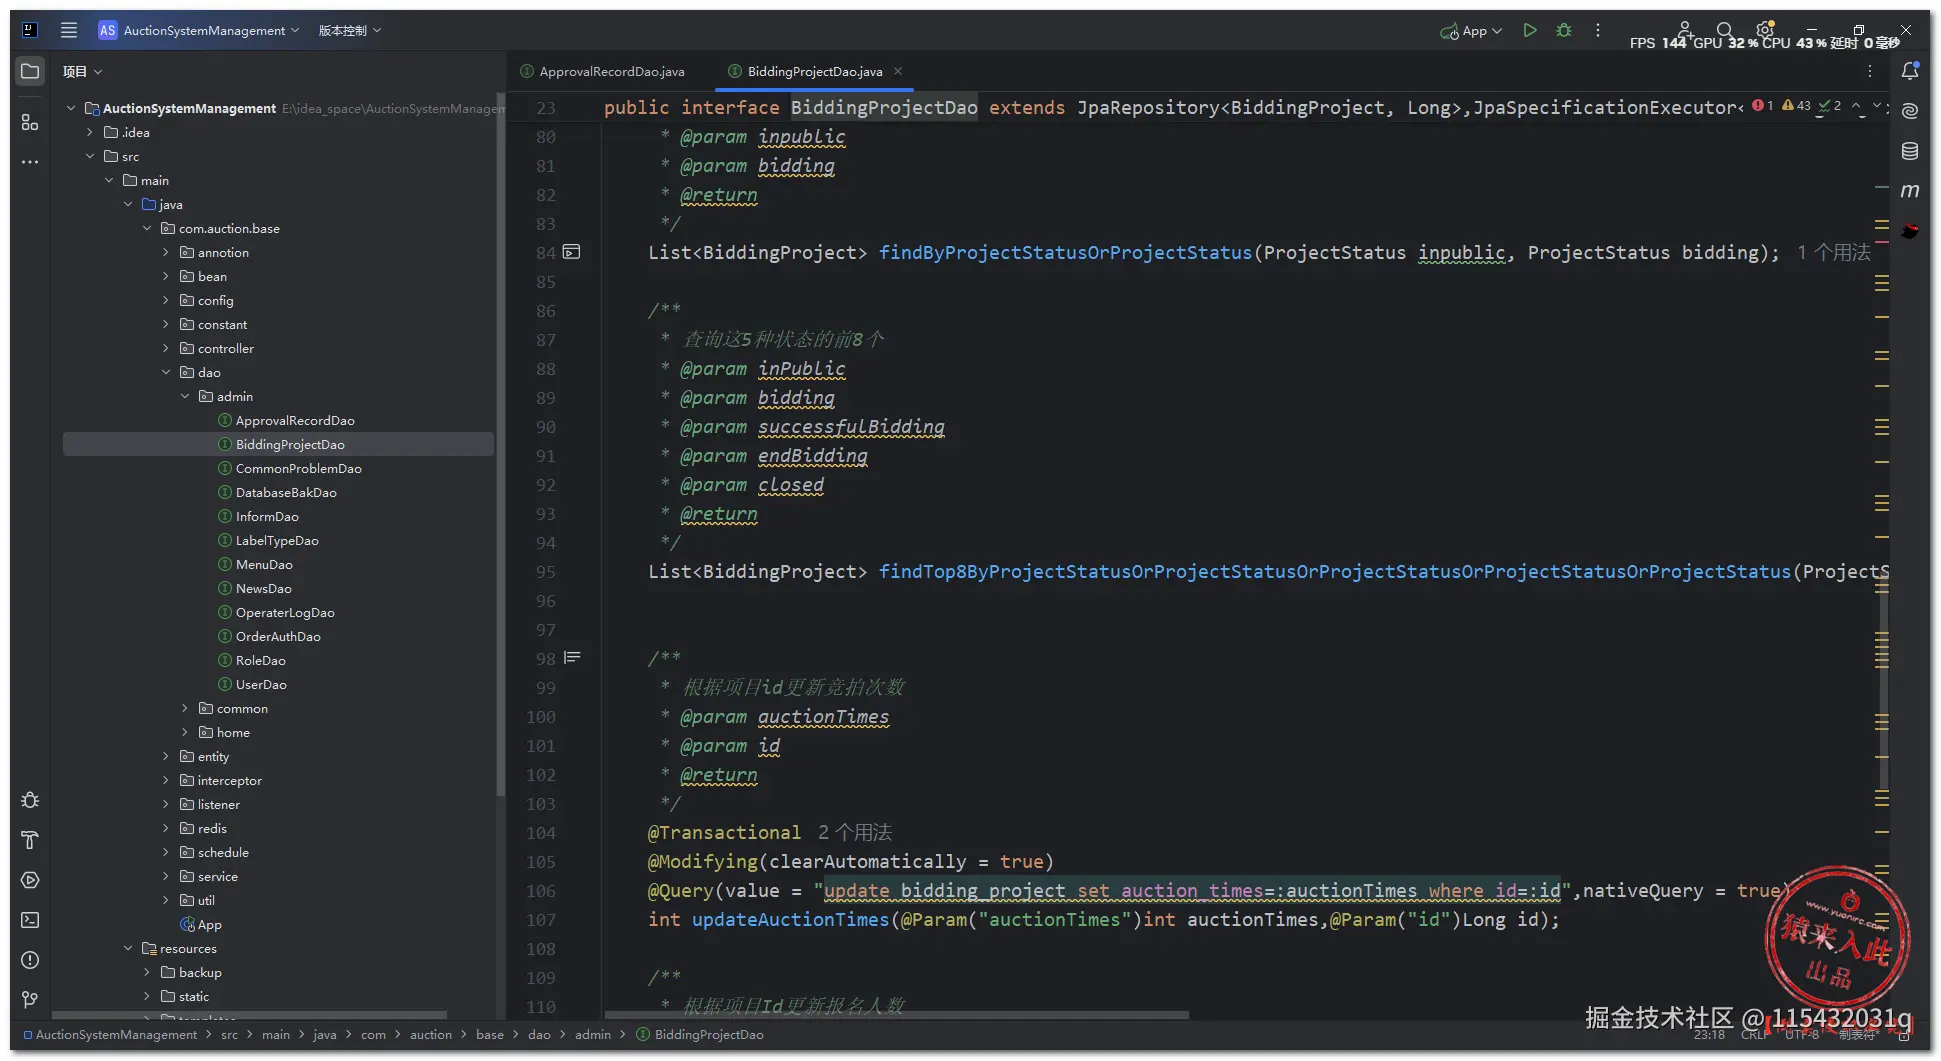Screen dimensions: 1941x1061
Task: Open the toolbar's more actions menu
Action: [x=1598, y=30]
